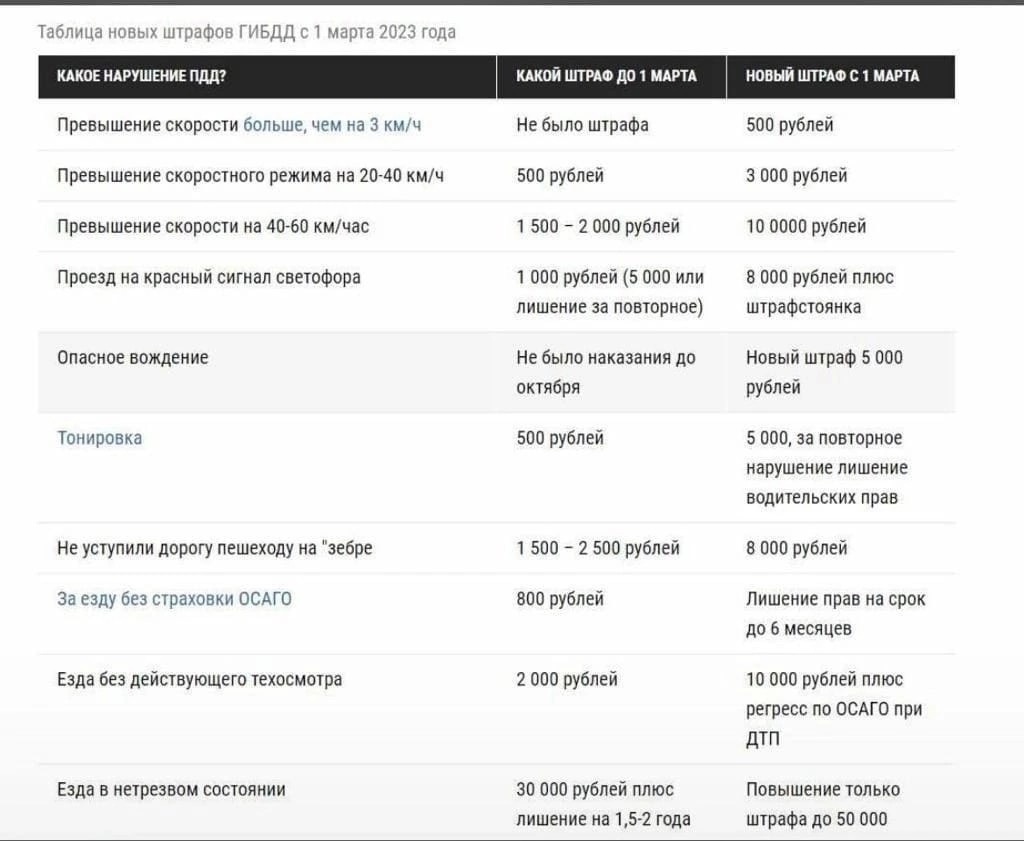
Task: Select the "800 рублей" old fine cell
Action: pos(560,599)
